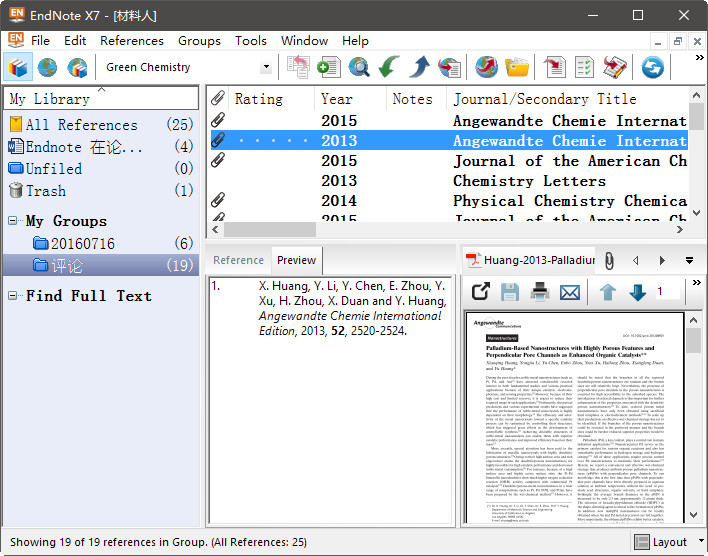This screenshot has height=556, width=708.
Task: Click Copy to Local Library icon
Action: 298,67
